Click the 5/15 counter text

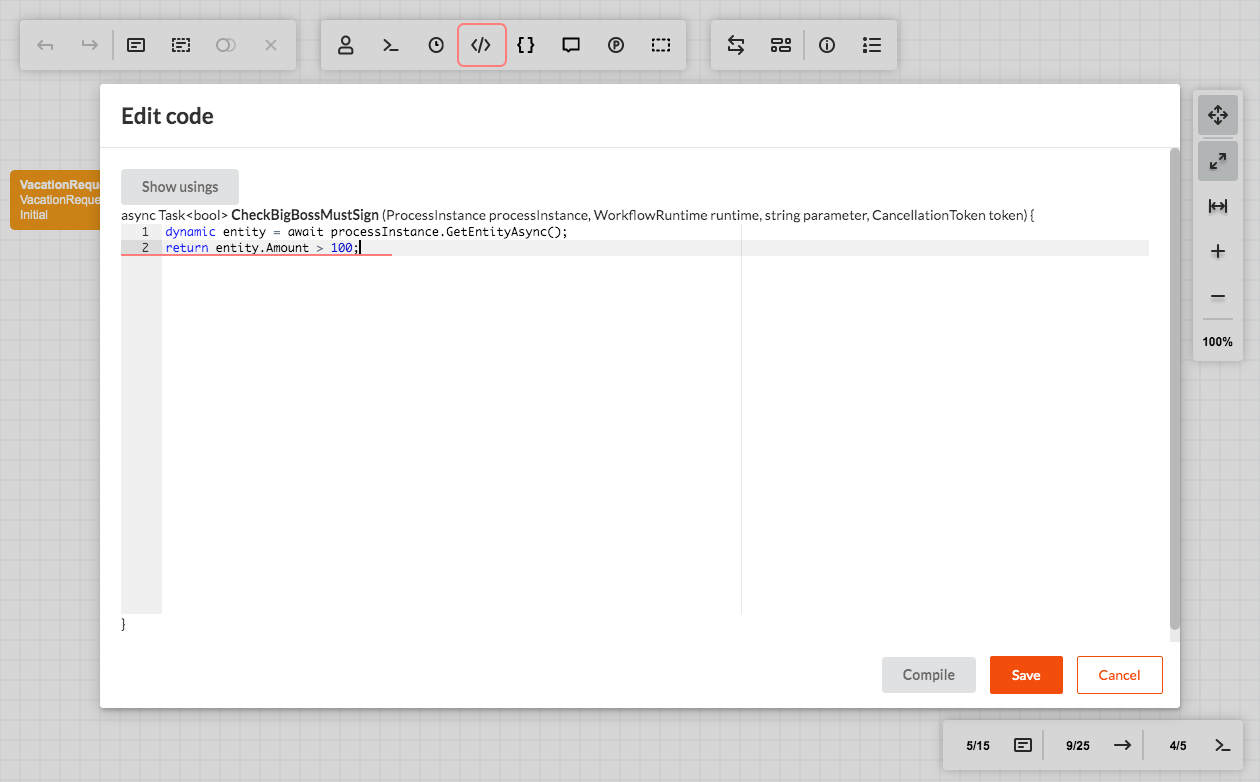[x=978, y=746]
